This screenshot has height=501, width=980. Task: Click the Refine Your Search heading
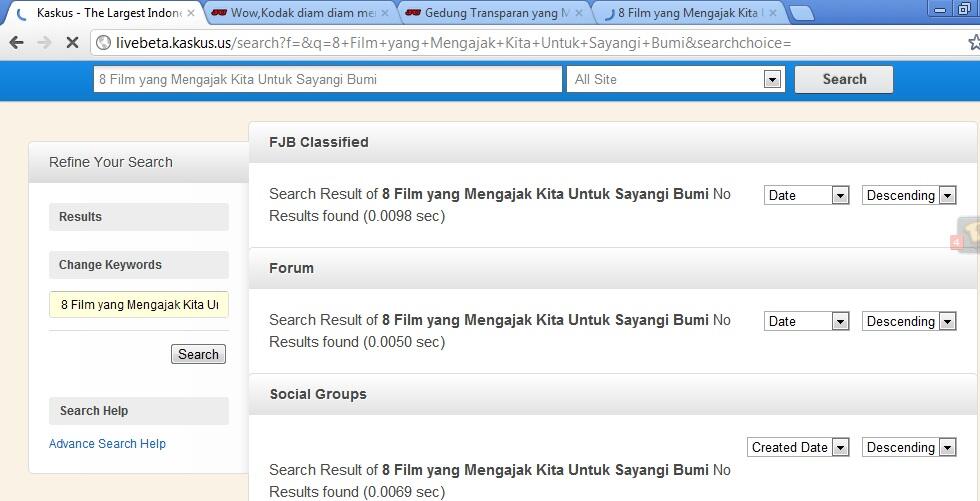click(x=111, y=162)
